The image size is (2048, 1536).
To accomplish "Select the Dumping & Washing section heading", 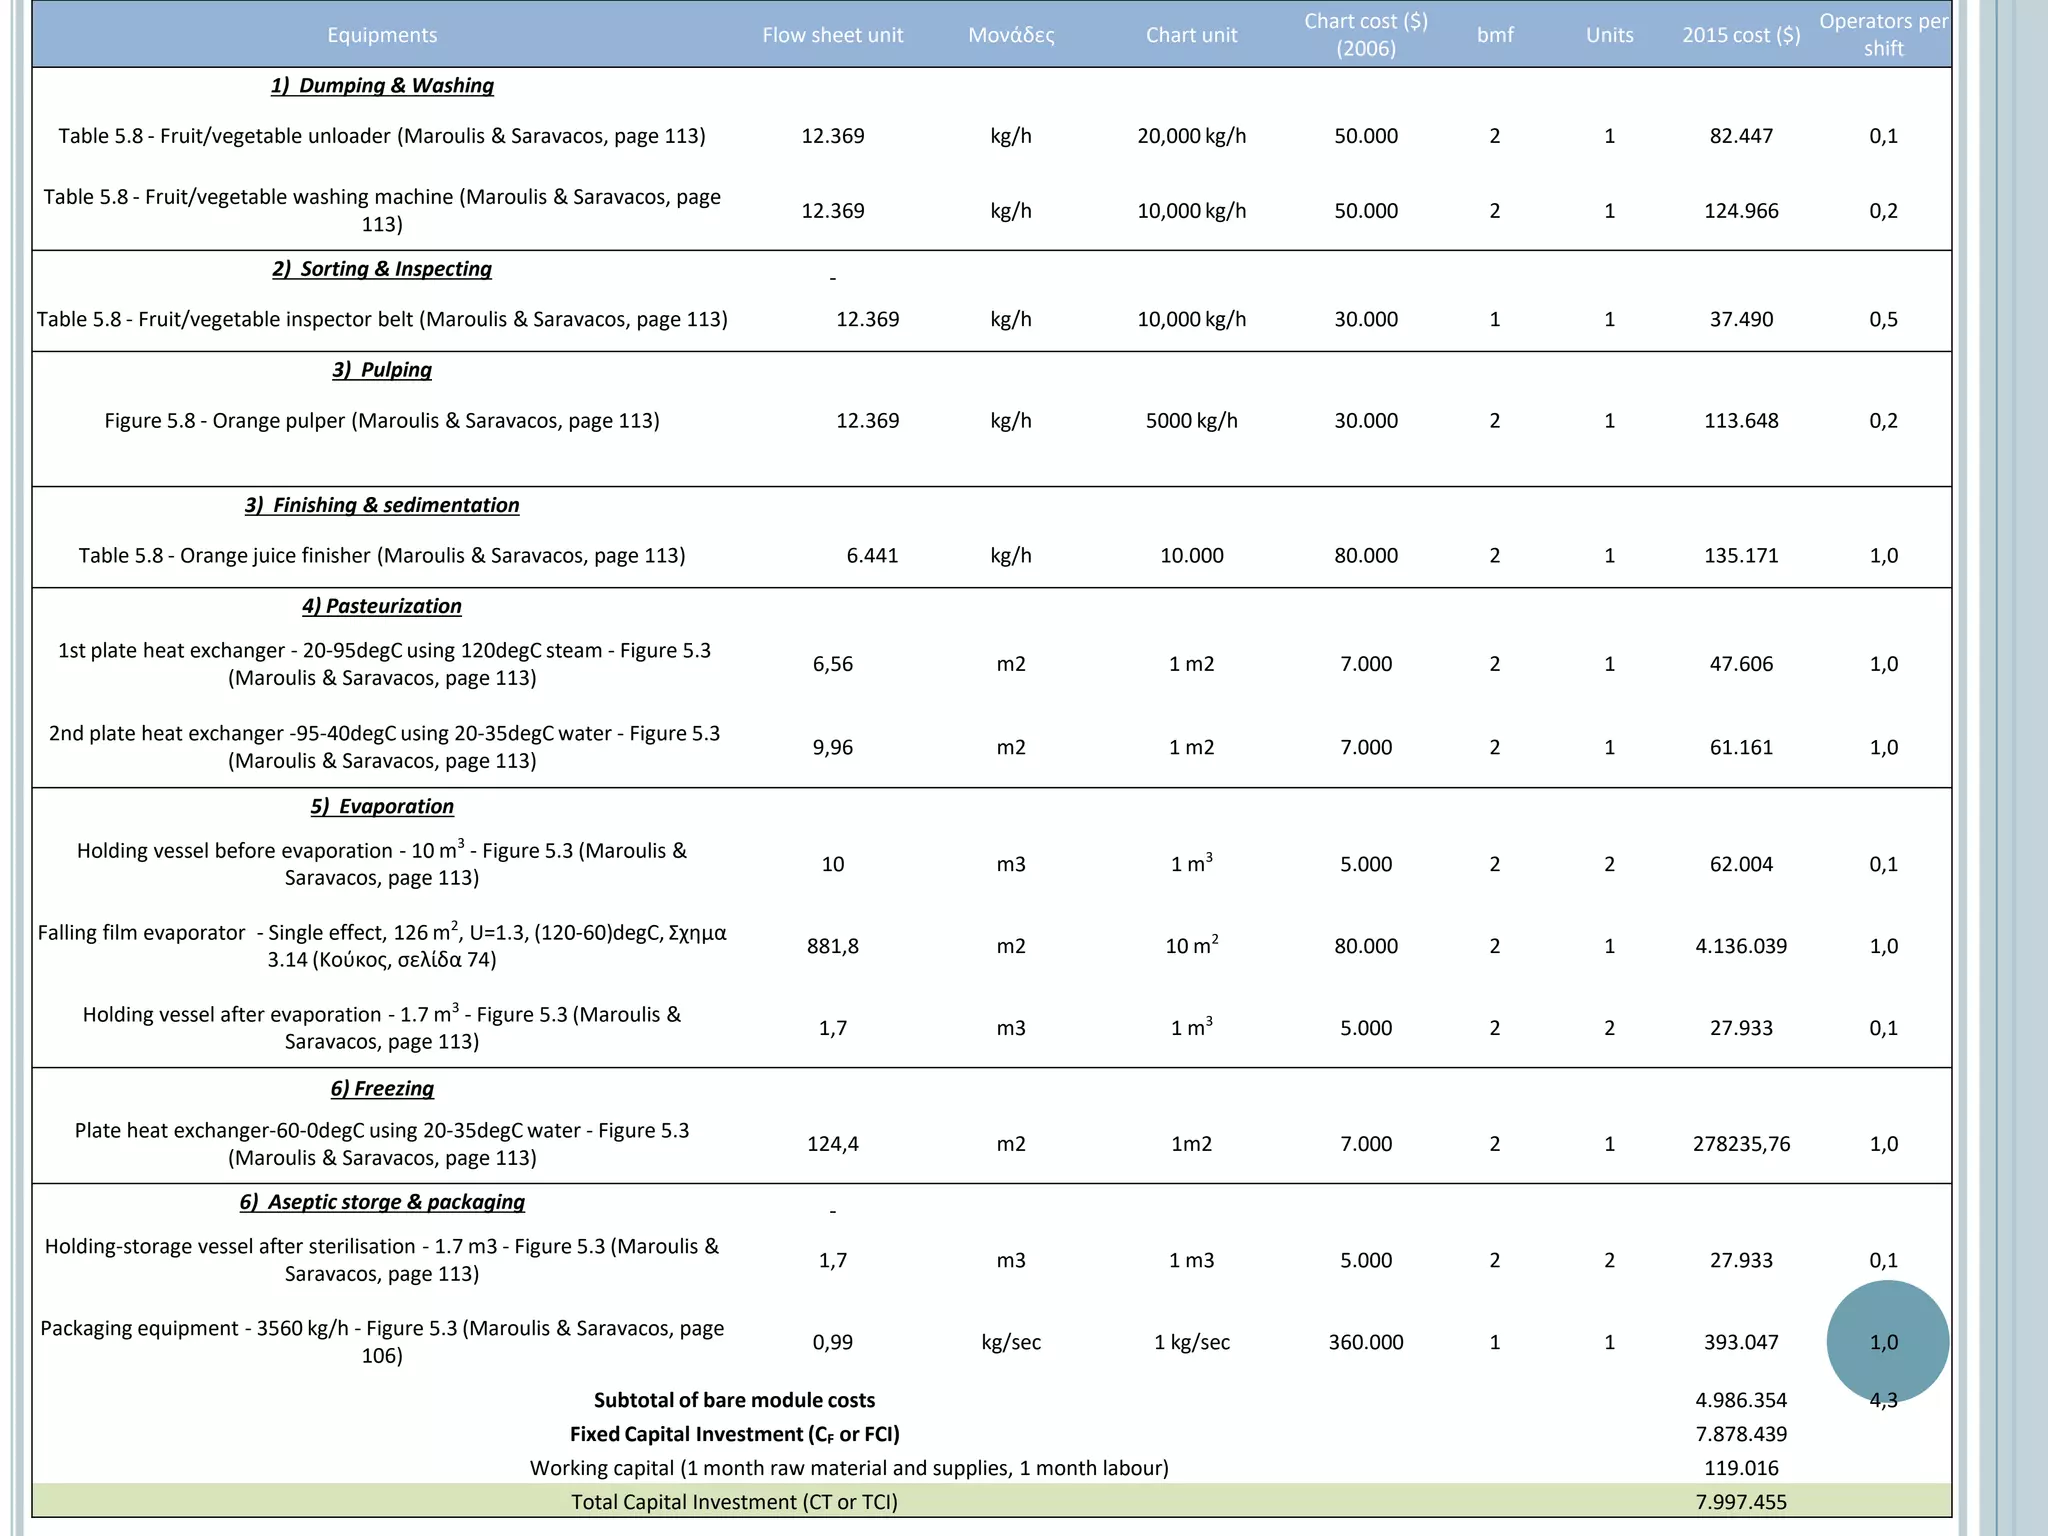I will pos(382,86).
